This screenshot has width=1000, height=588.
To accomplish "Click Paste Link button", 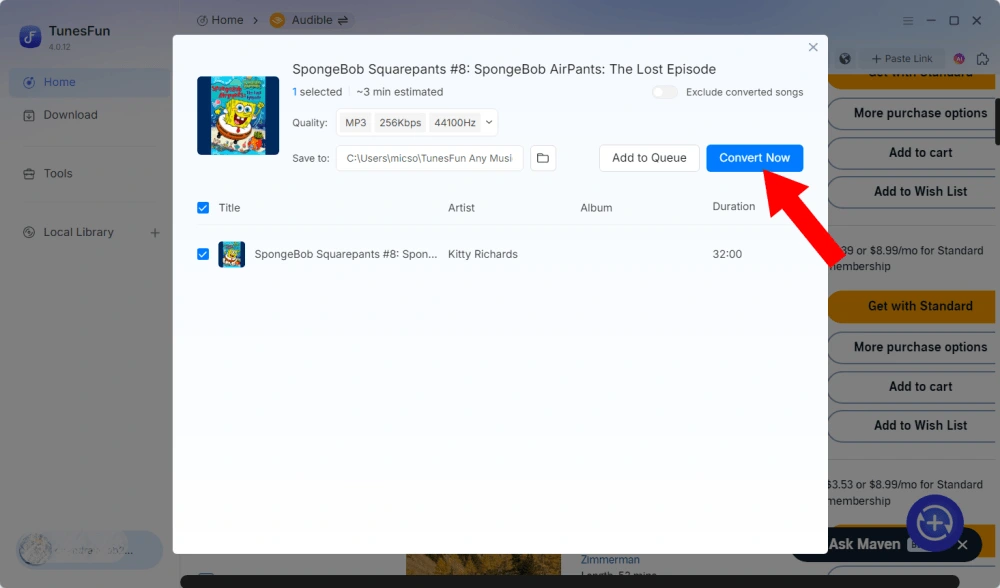I will click(x=902, y=59).
